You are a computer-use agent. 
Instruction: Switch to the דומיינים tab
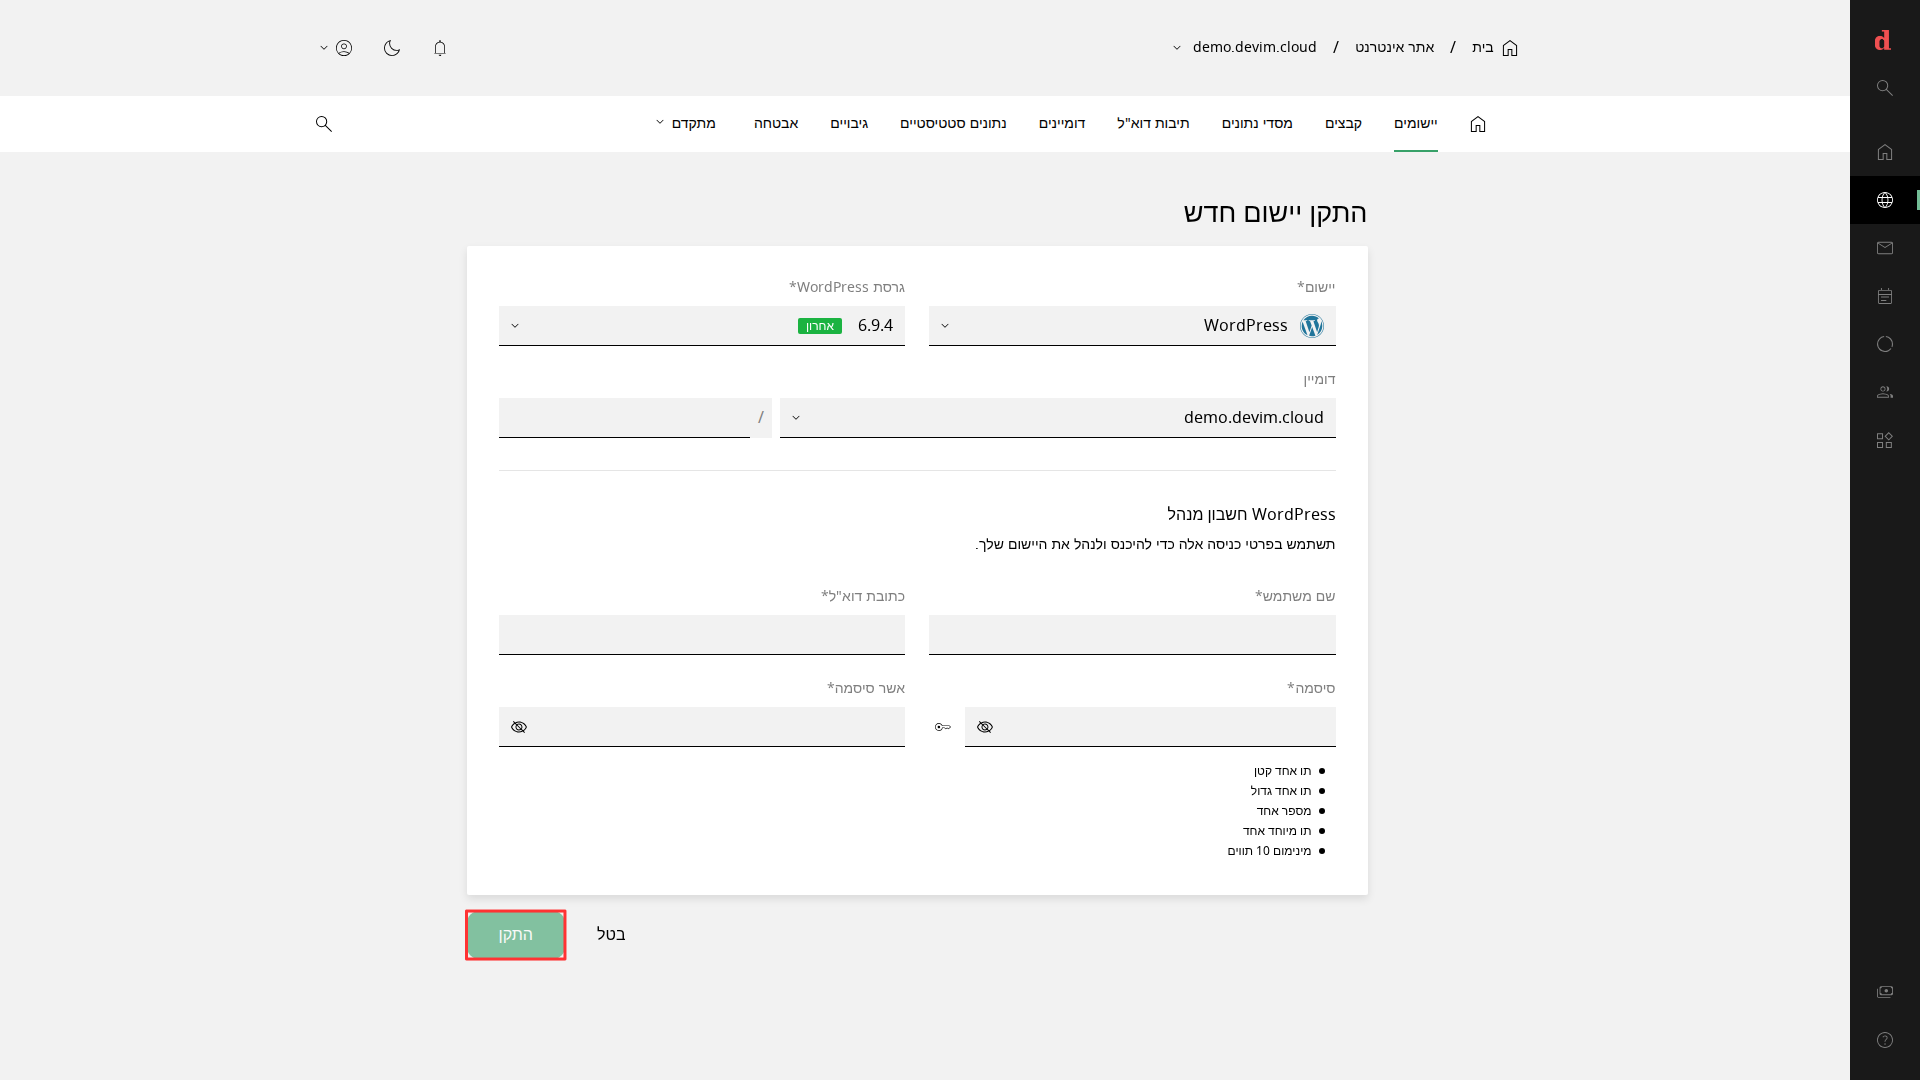(x=1062, y=123)
